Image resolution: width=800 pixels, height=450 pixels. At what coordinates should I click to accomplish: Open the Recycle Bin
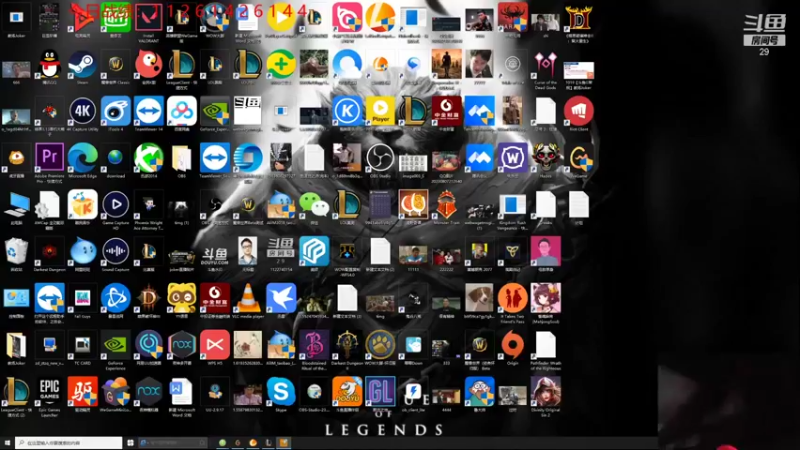16,251
